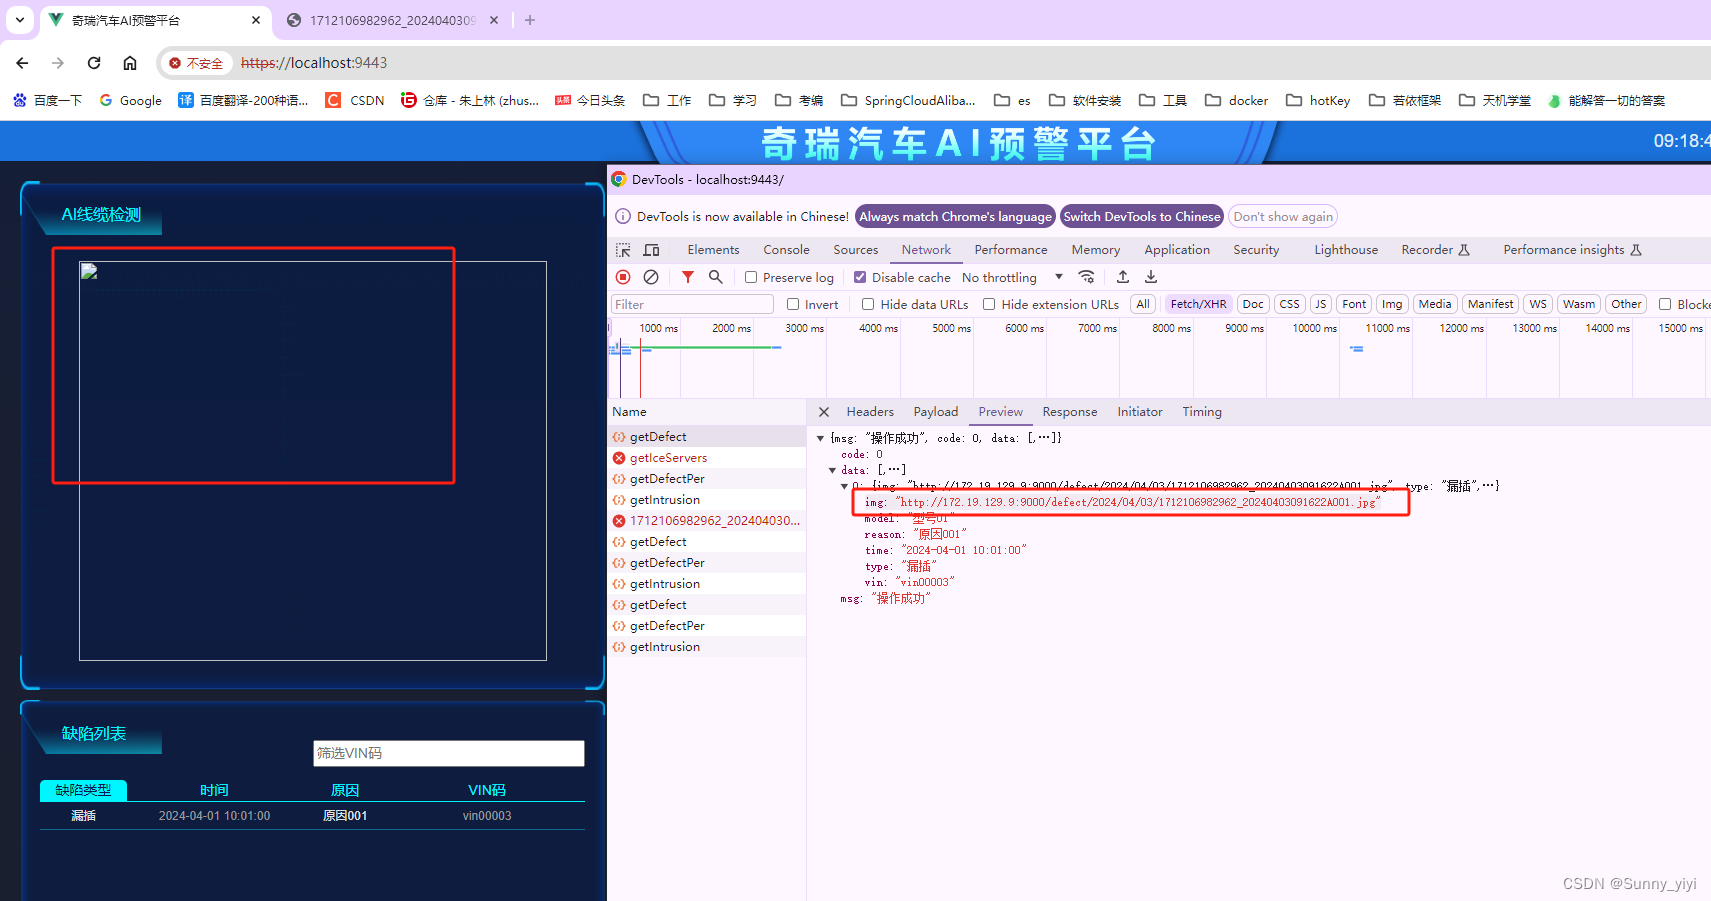Open the No throttling dropdown
Screen dimensions: 1711x901
coord(1012,277)
